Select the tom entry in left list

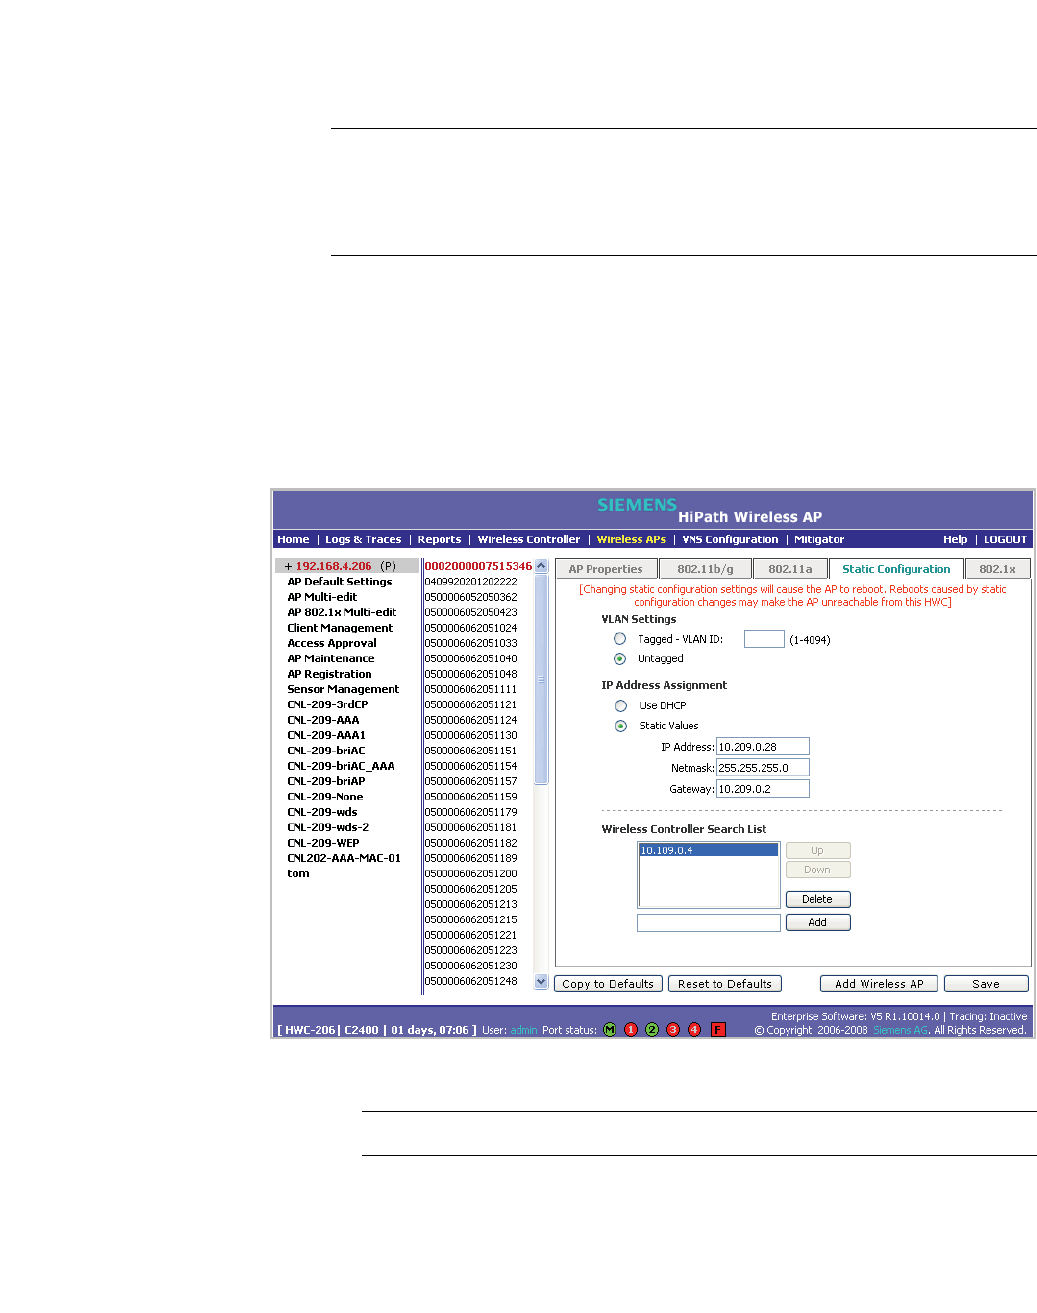(x=298, y=873)
